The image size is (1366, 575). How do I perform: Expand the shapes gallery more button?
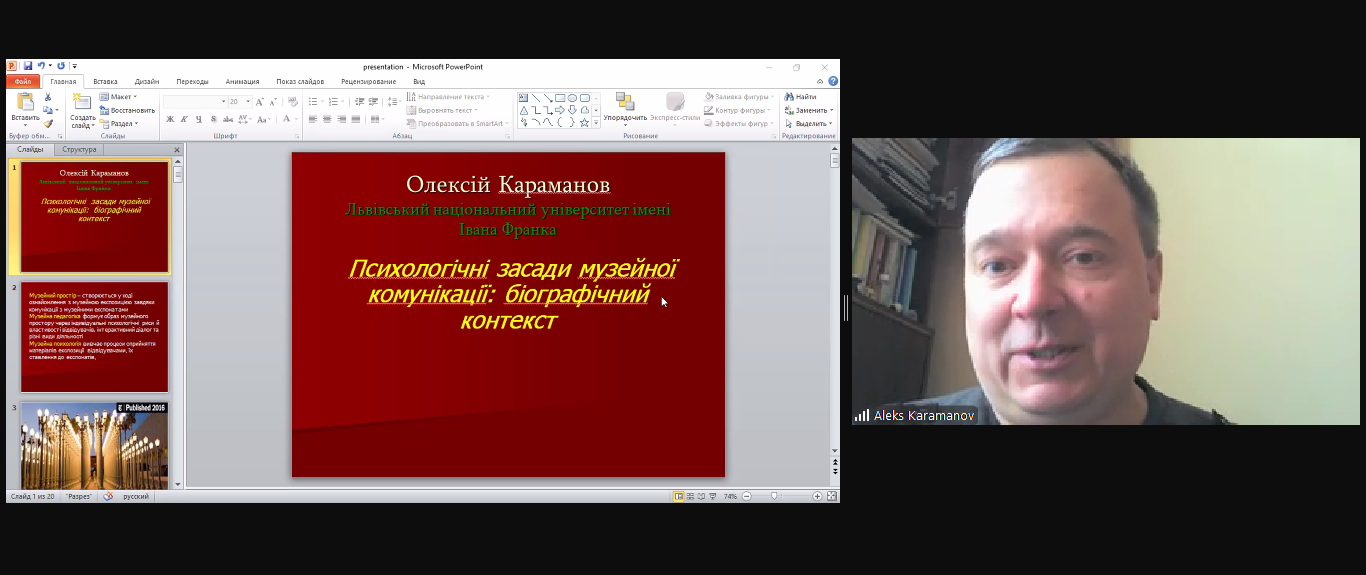pyautogui.click(x=596, y=122)
